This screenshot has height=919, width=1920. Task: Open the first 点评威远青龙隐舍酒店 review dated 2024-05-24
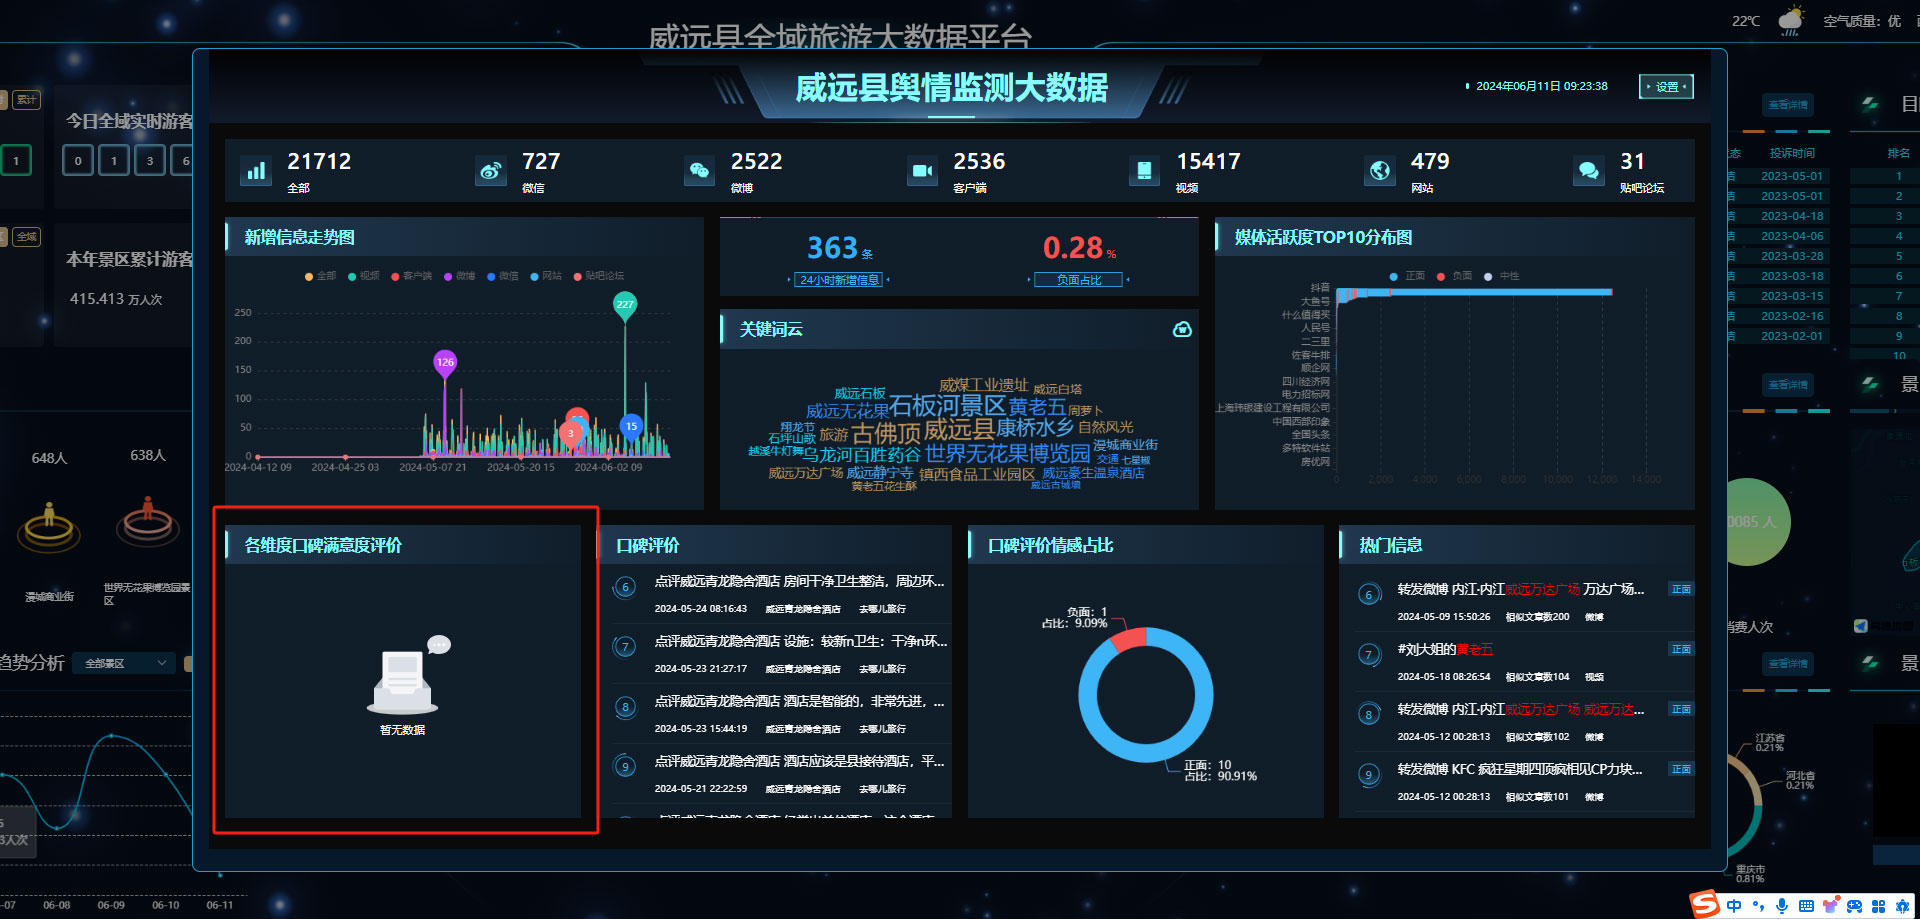click(x=798, y=581)
